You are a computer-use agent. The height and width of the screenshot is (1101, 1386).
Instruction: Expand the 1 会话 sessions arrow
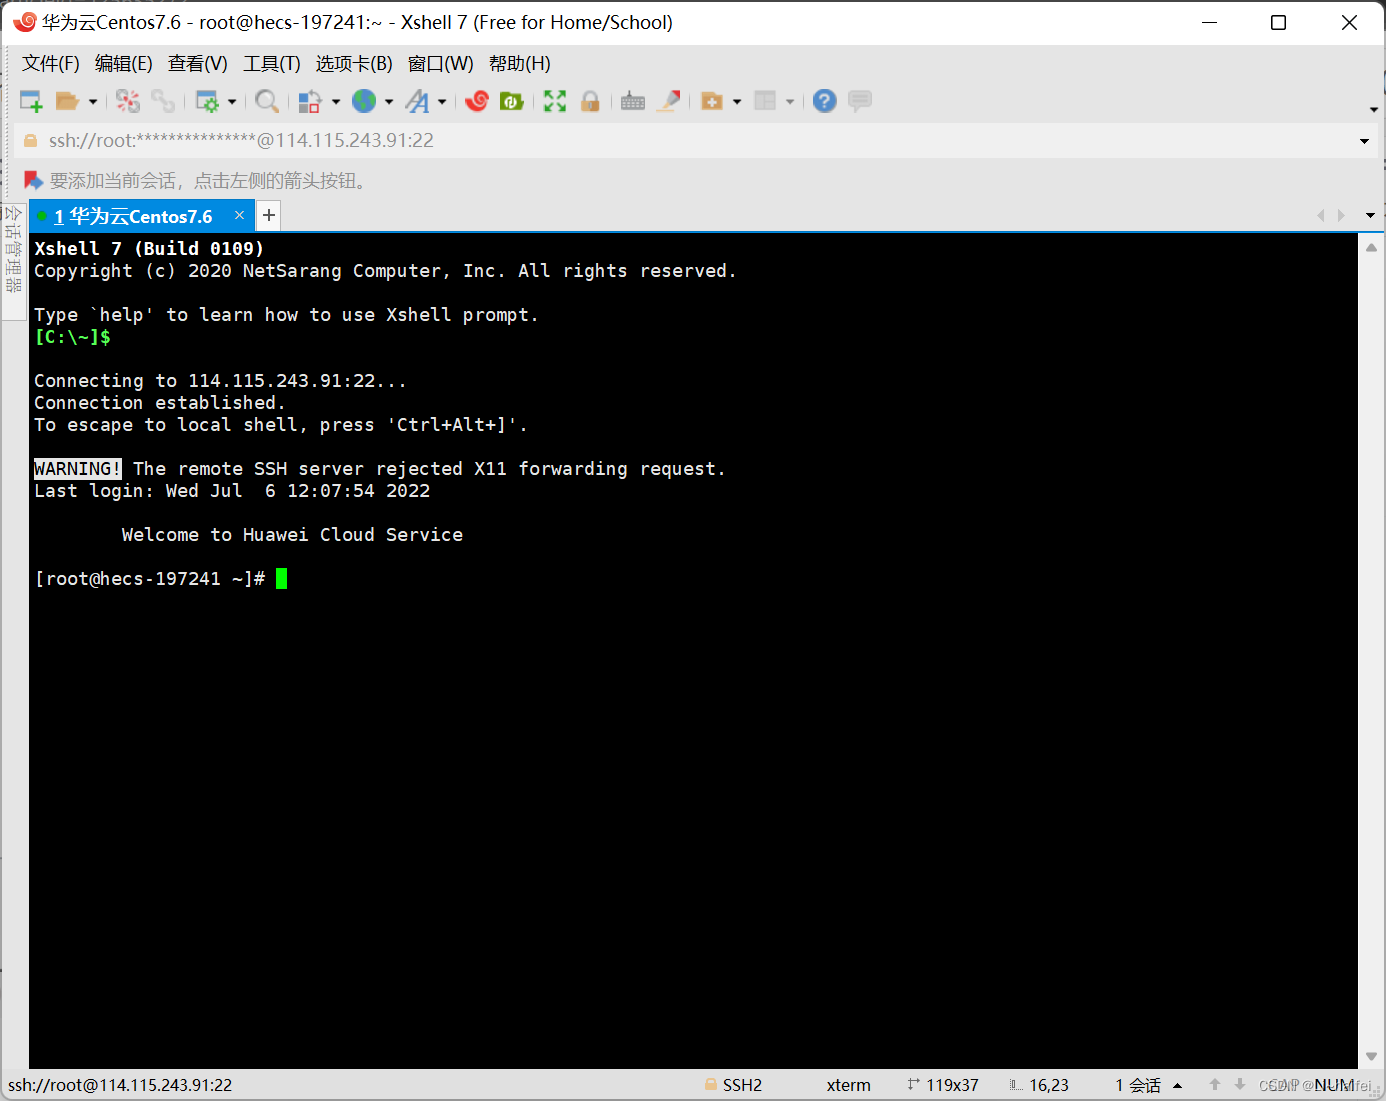pos(1178,1085)
